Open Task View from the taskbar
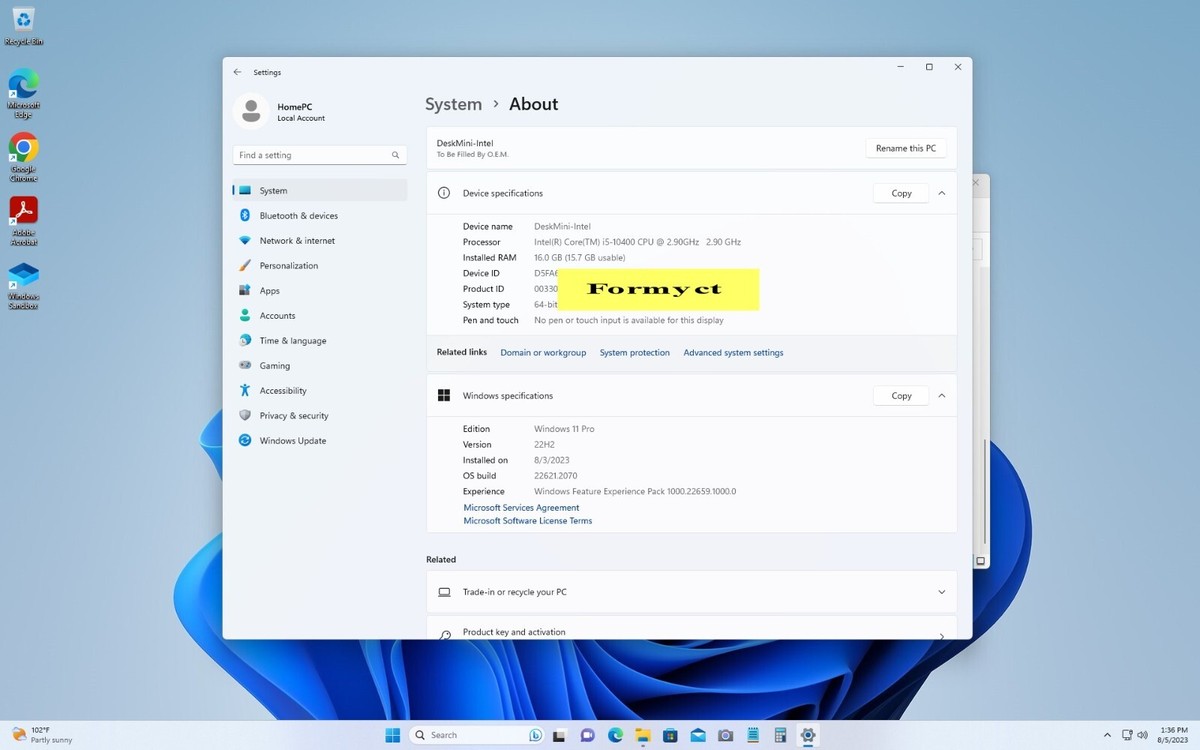This screenshot has width=1200, height=750. point(559,735)
